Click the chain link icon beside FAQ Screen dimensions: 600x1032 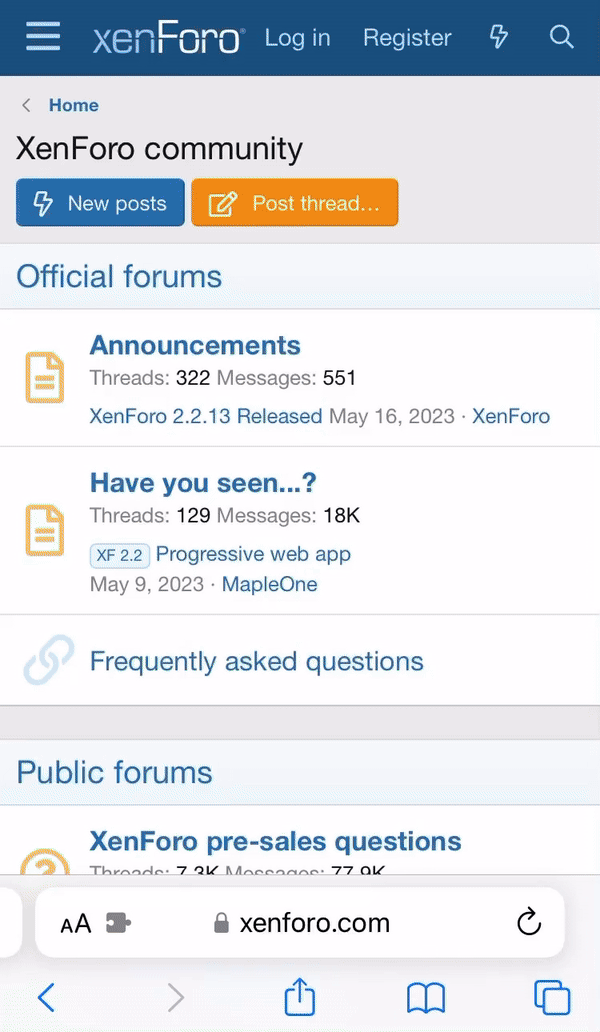49,660
